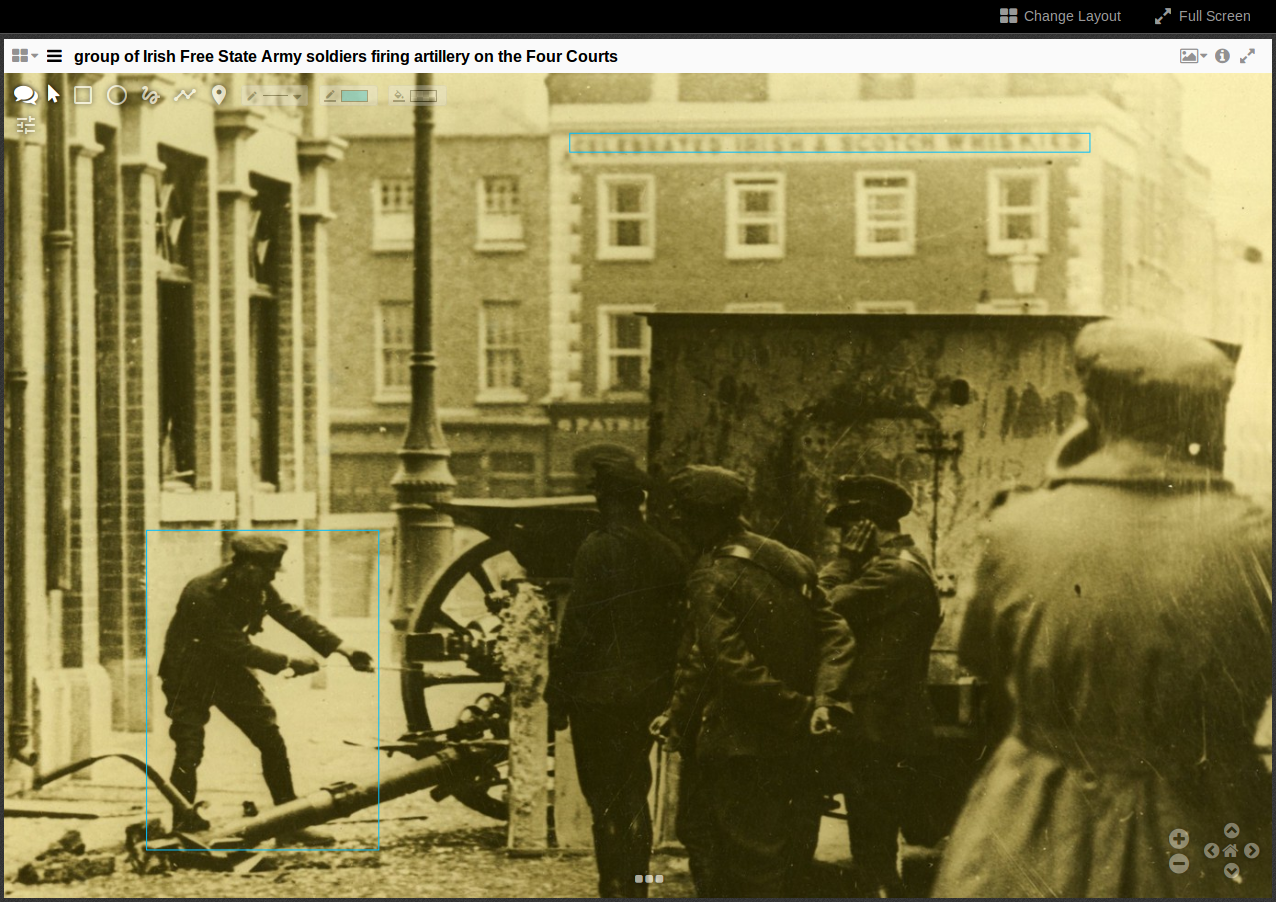This screenshot has height=902, width=1276.
Task: Zoom out with the minus button
Action: tap(1179, 863)
